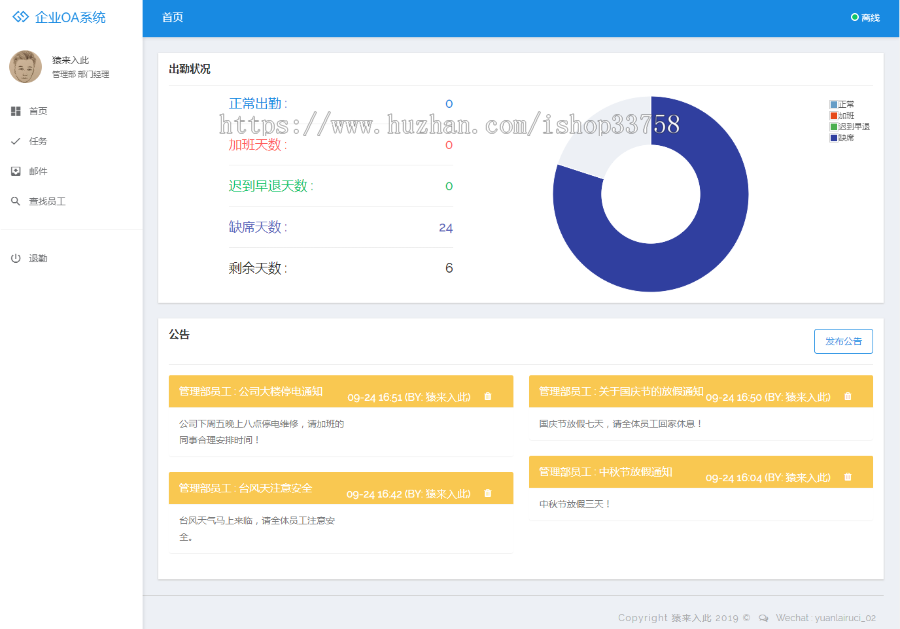
Task: Delete the 台风天注意安全 announcement via trash icon
Action: tap(487, 490)
